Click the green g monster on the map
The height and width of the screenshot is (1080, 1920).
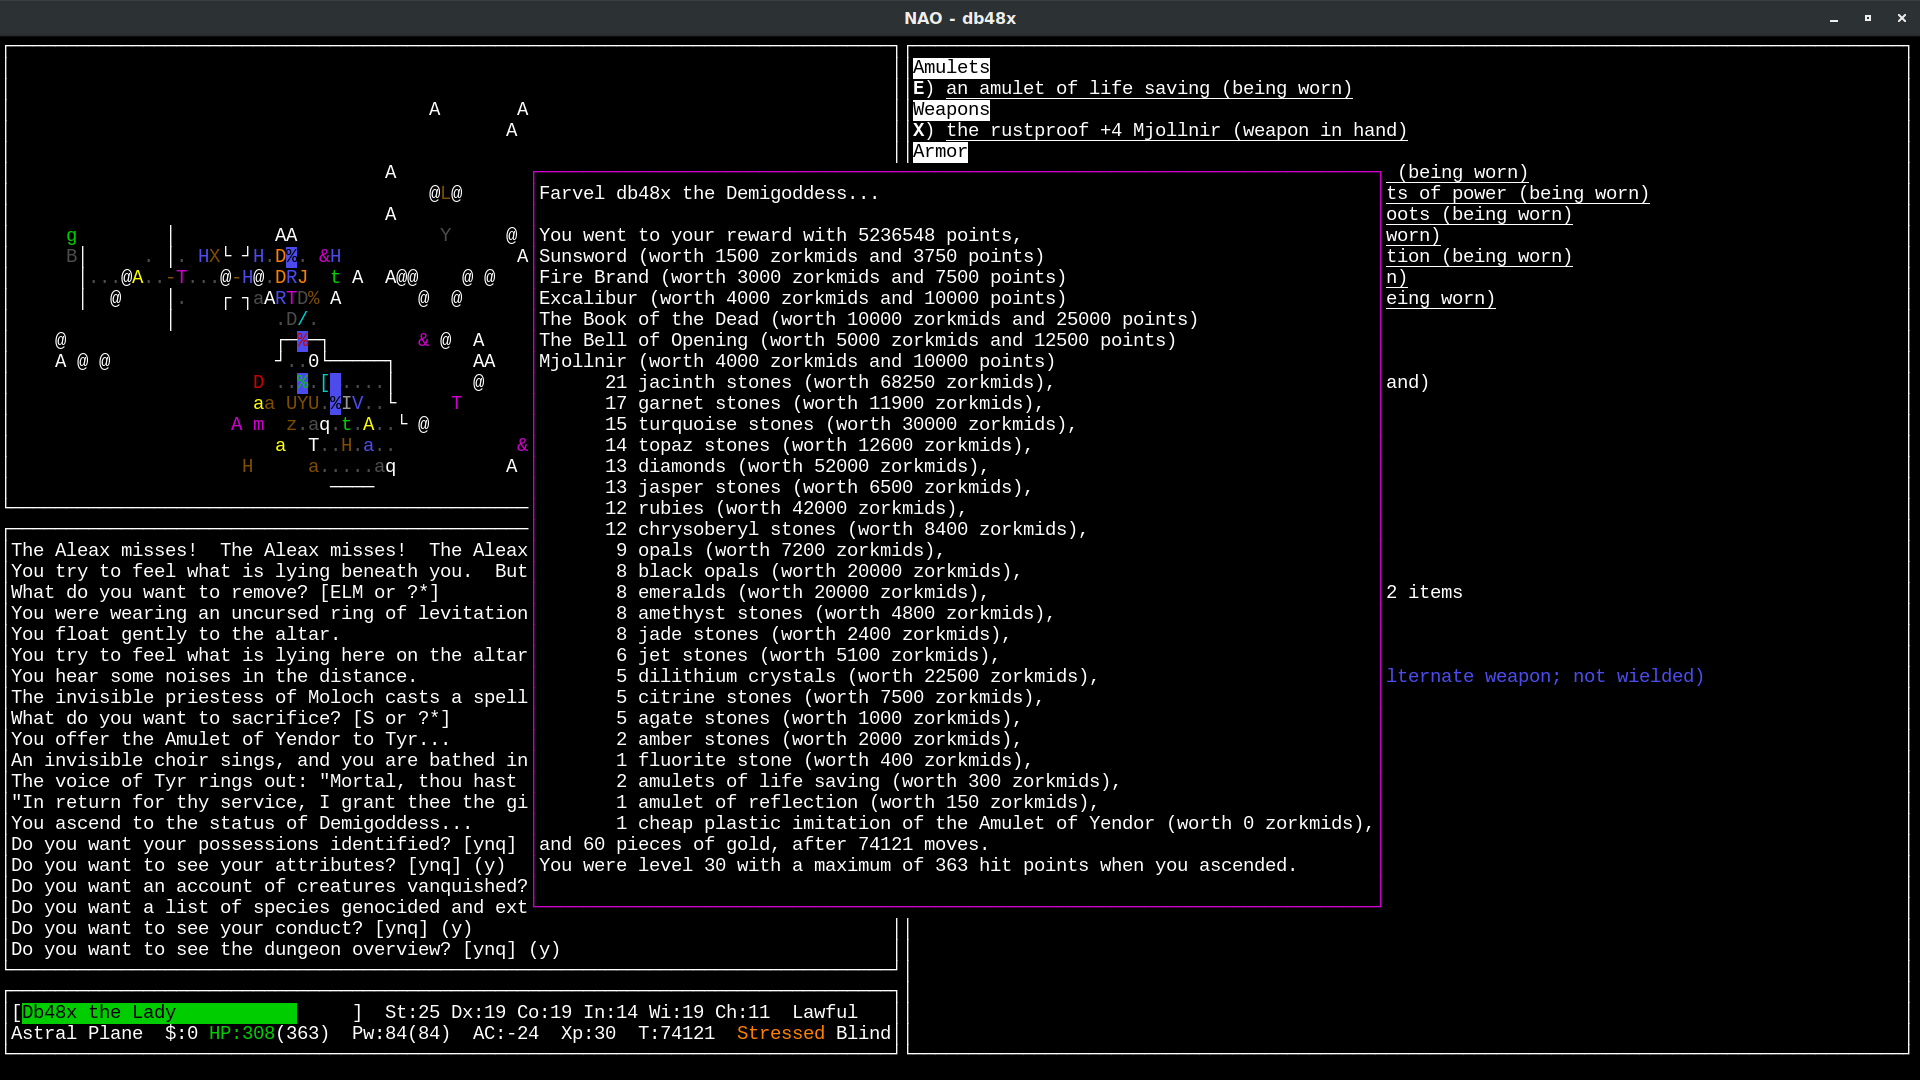pyautogui.click(x=71, y=236)
